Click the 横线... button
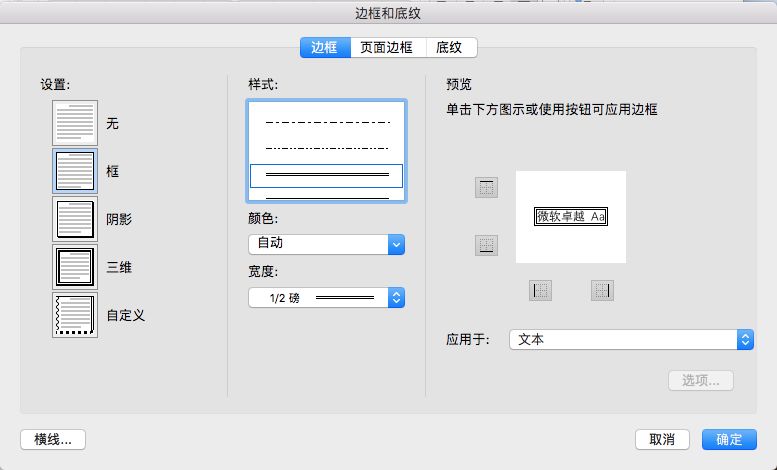777x470 pixels. 53,440
